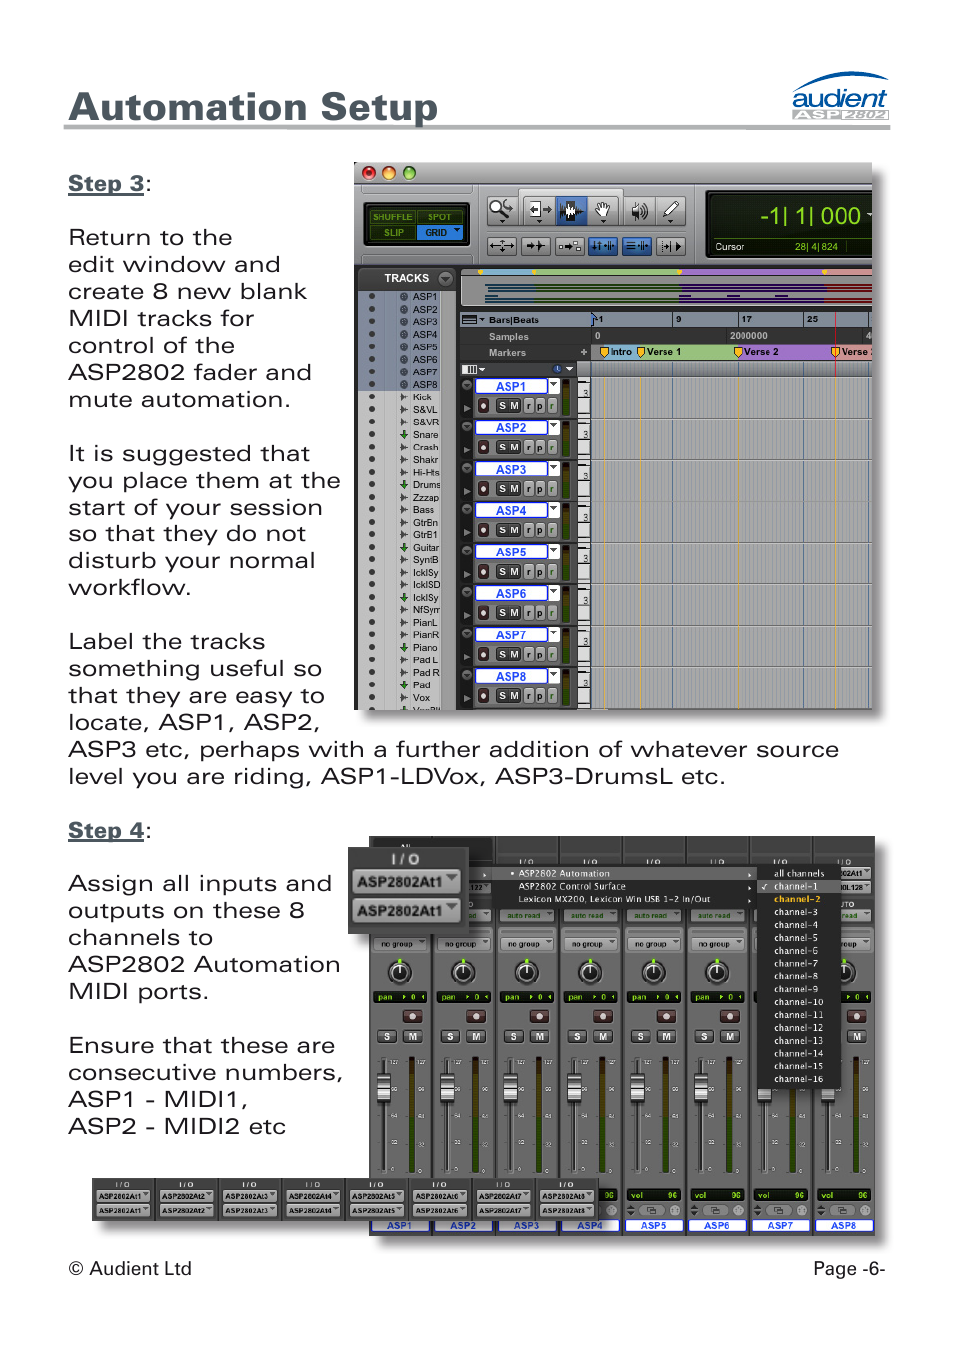Select ASP1 in the Tracks list

[x=425, y=297]
